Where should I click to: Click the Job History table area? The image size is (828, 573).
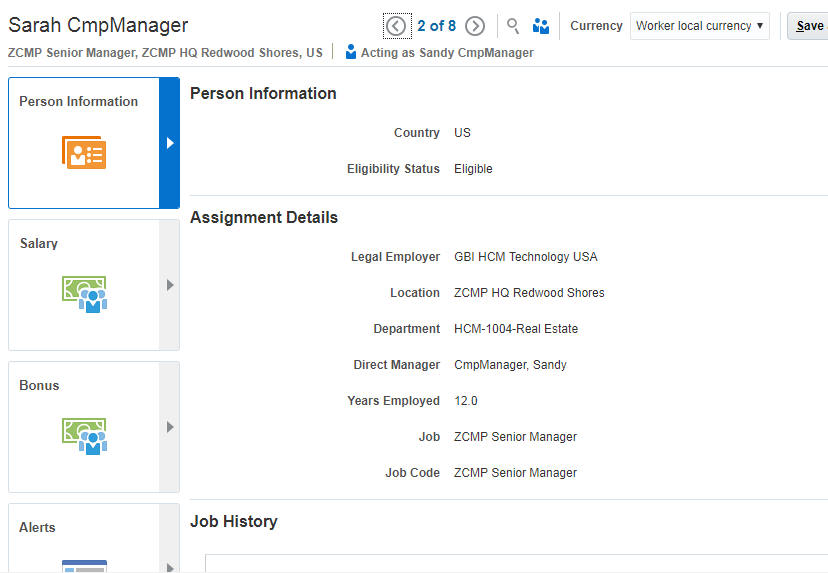point(516,562)
